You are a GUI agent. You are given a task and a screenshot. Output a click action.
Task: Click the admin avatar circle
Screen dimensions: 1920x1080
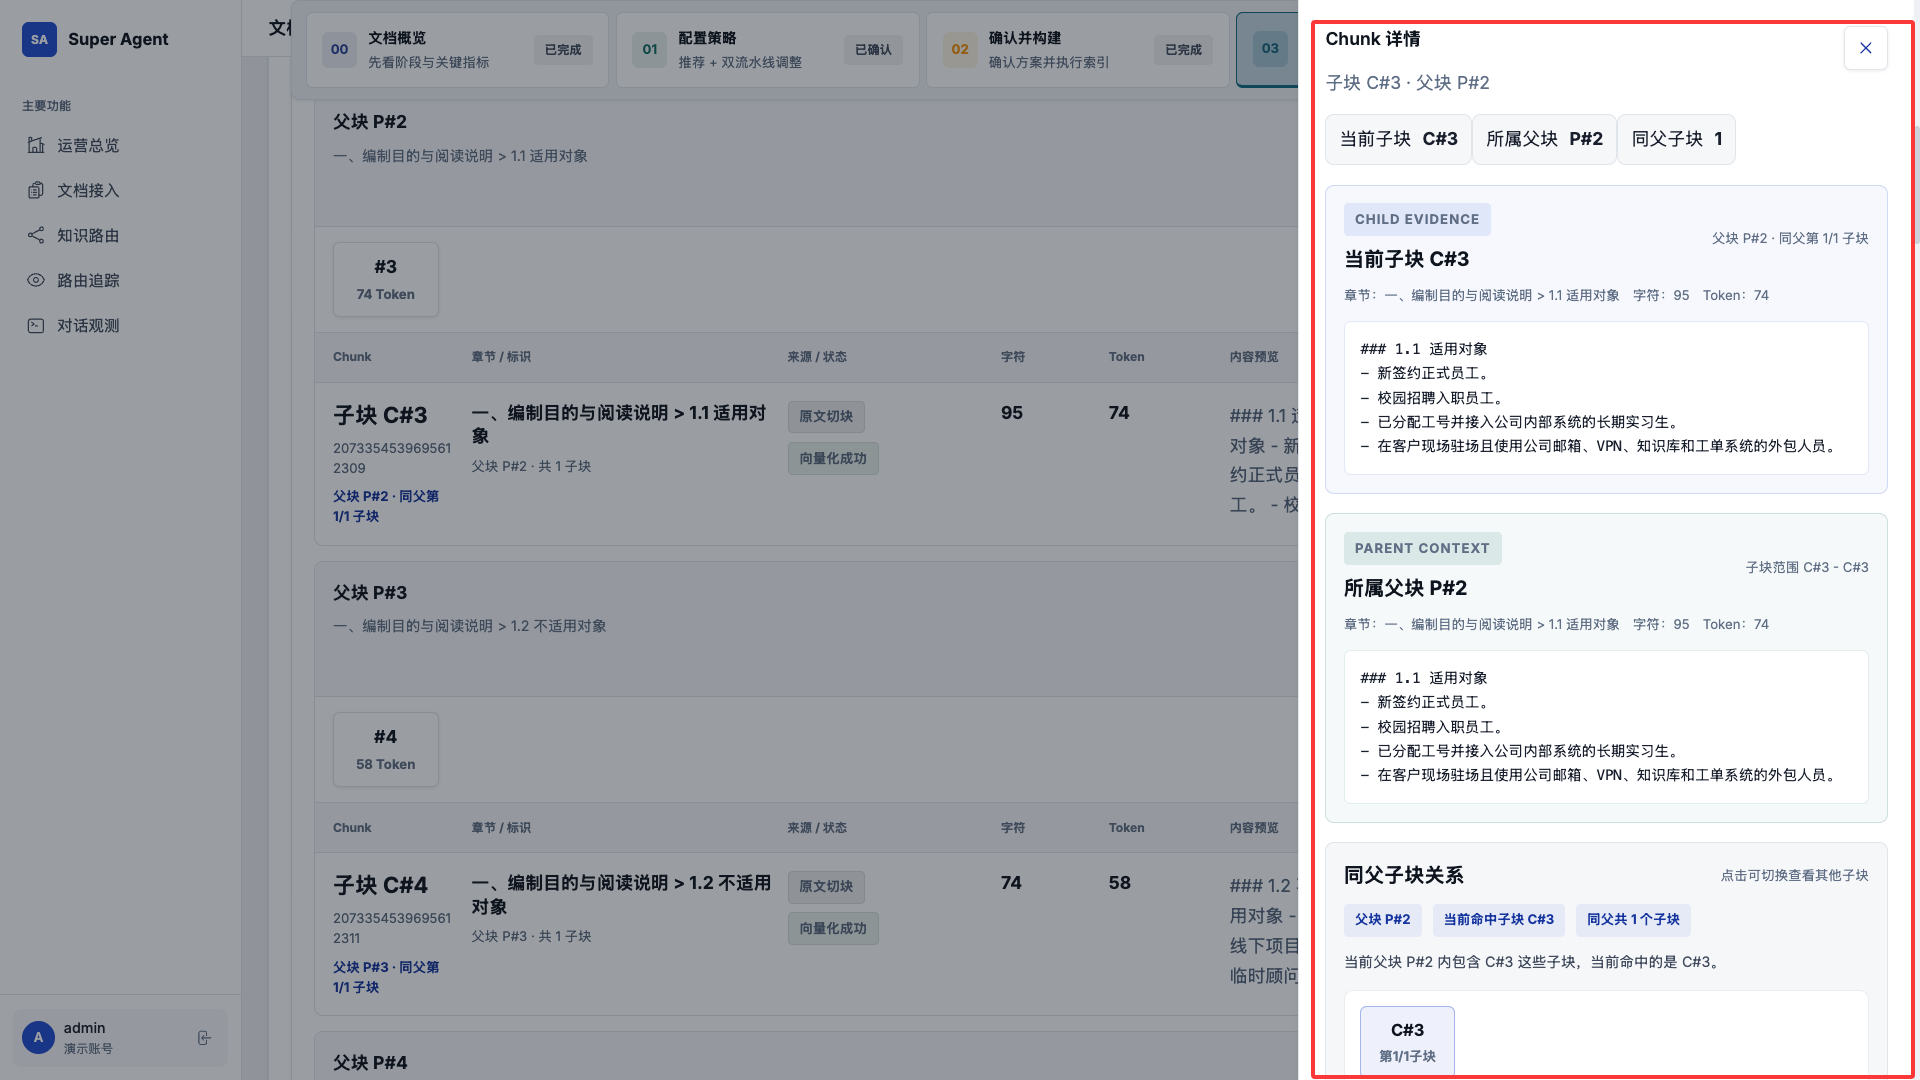(x=38, y=1037)
